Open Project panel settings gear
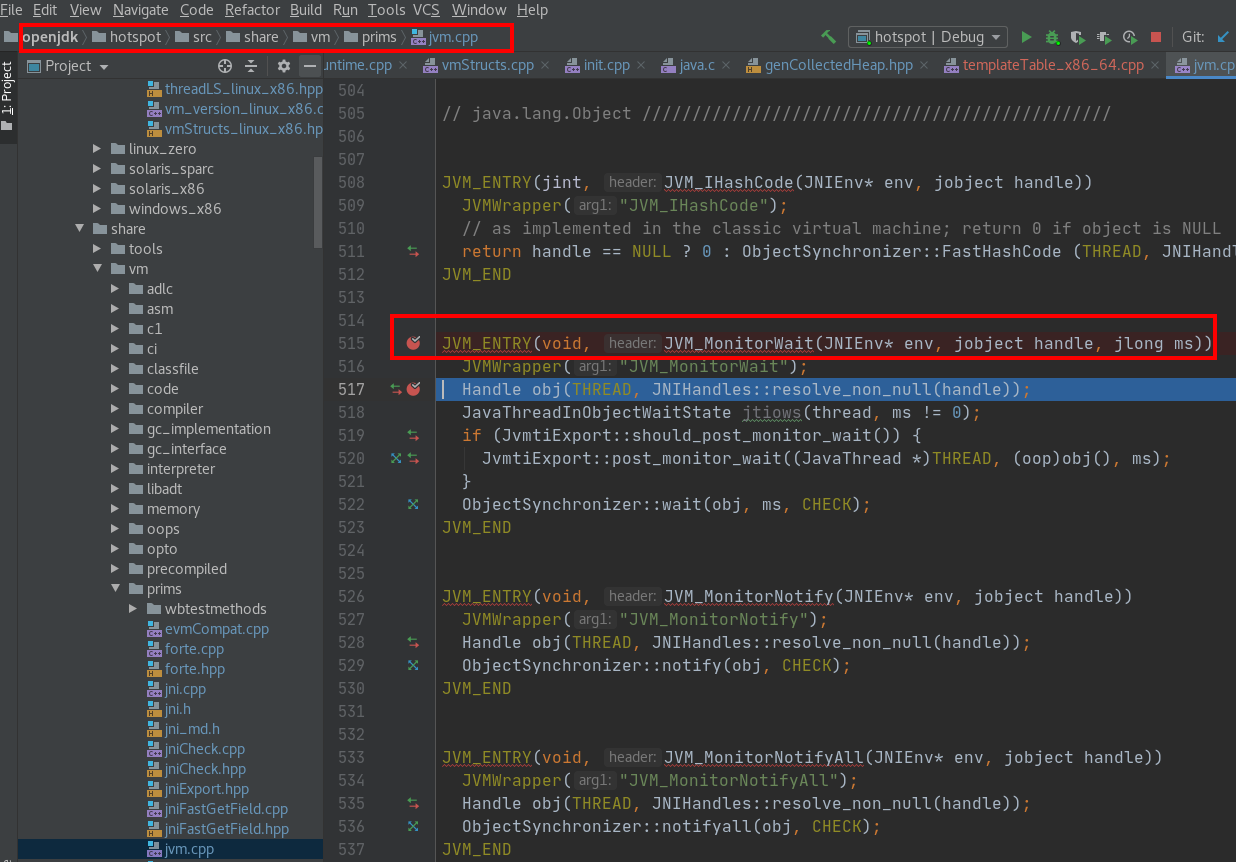This screenshot has height=862, width=1236. [284, 66]
